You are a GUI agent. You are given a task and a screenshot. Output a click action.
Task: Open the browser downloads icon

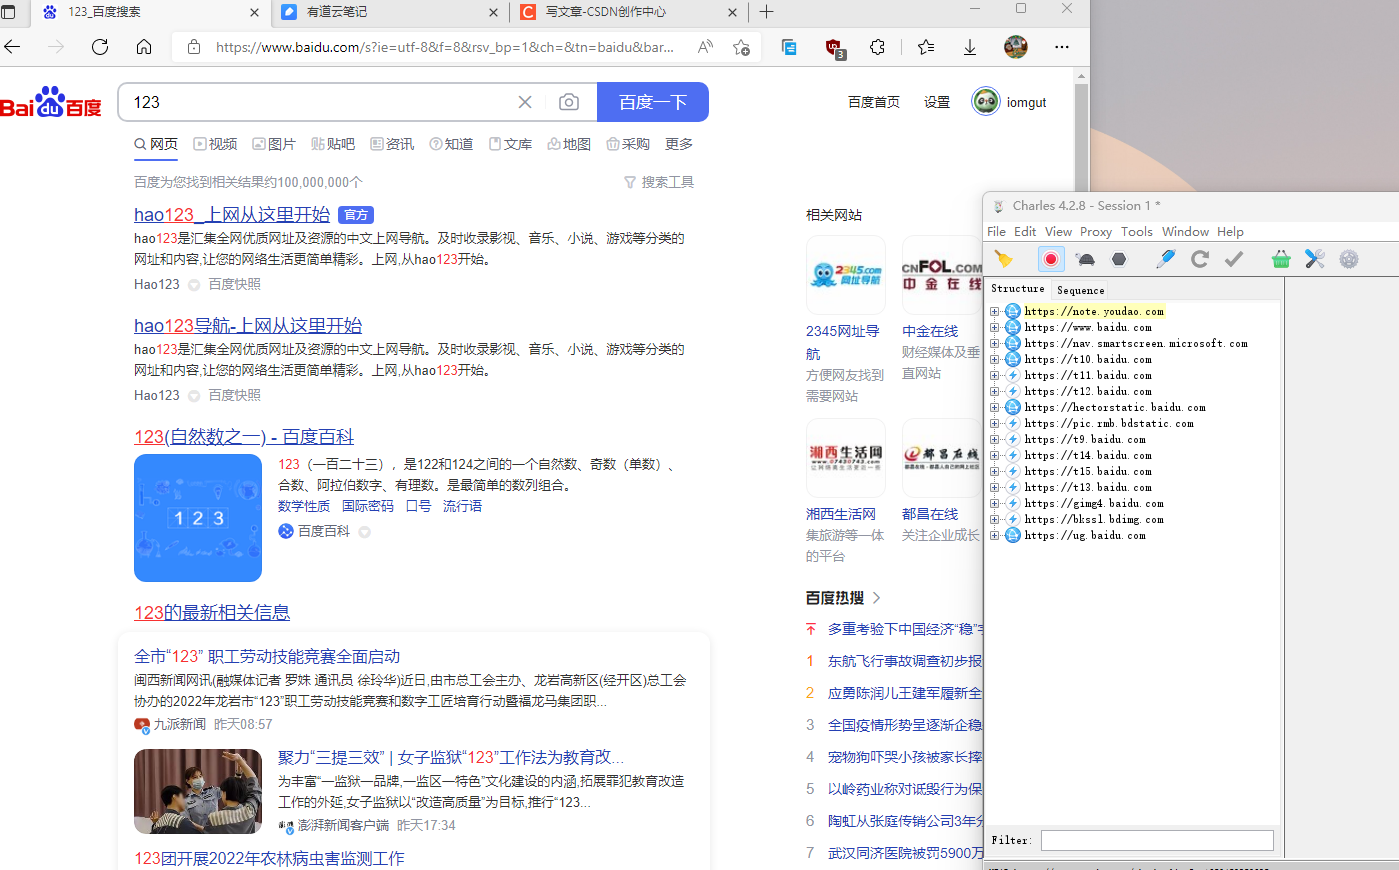coord(970,47)
